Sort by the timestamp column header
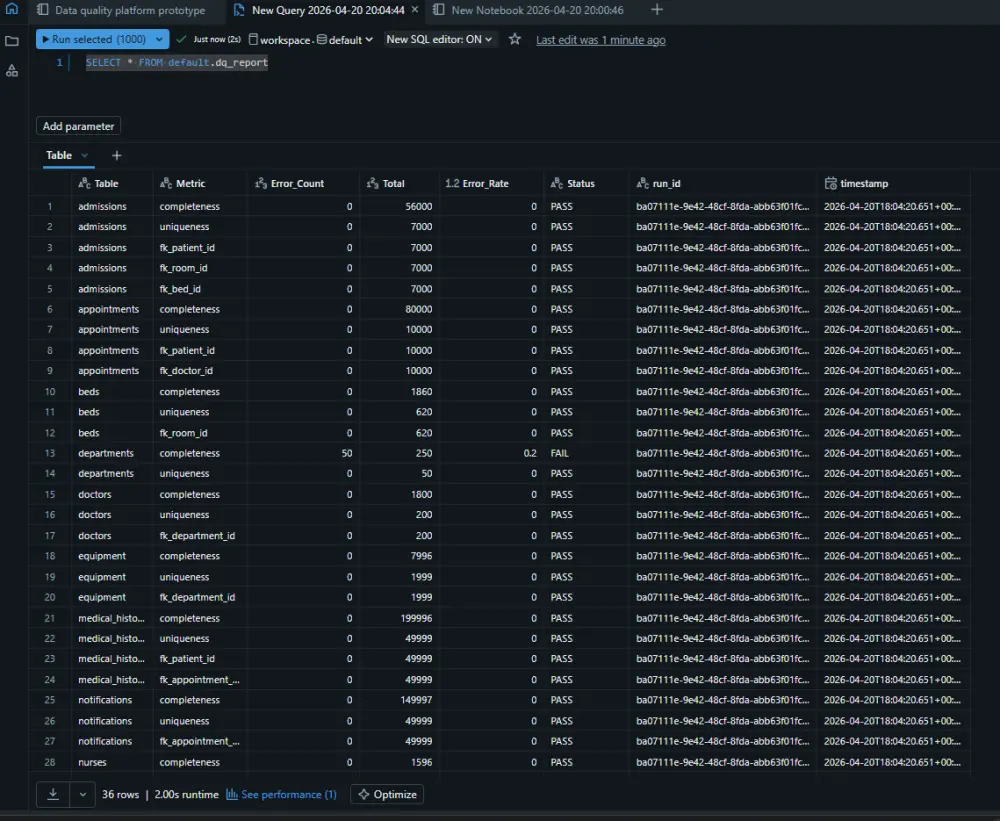The image size is (1000, 821). click(x=893, y=184)
